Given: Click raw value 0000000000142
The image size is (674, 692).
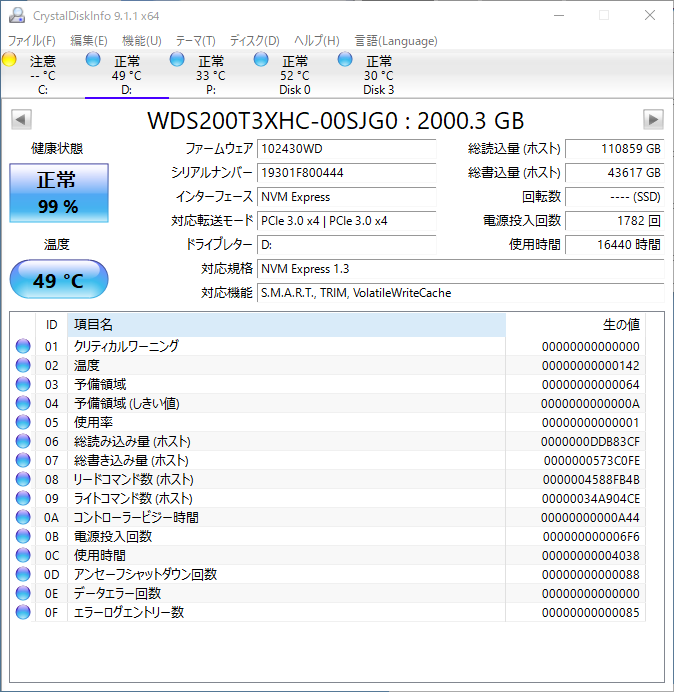Looking at the screenshot, I should tap(591, 365).
